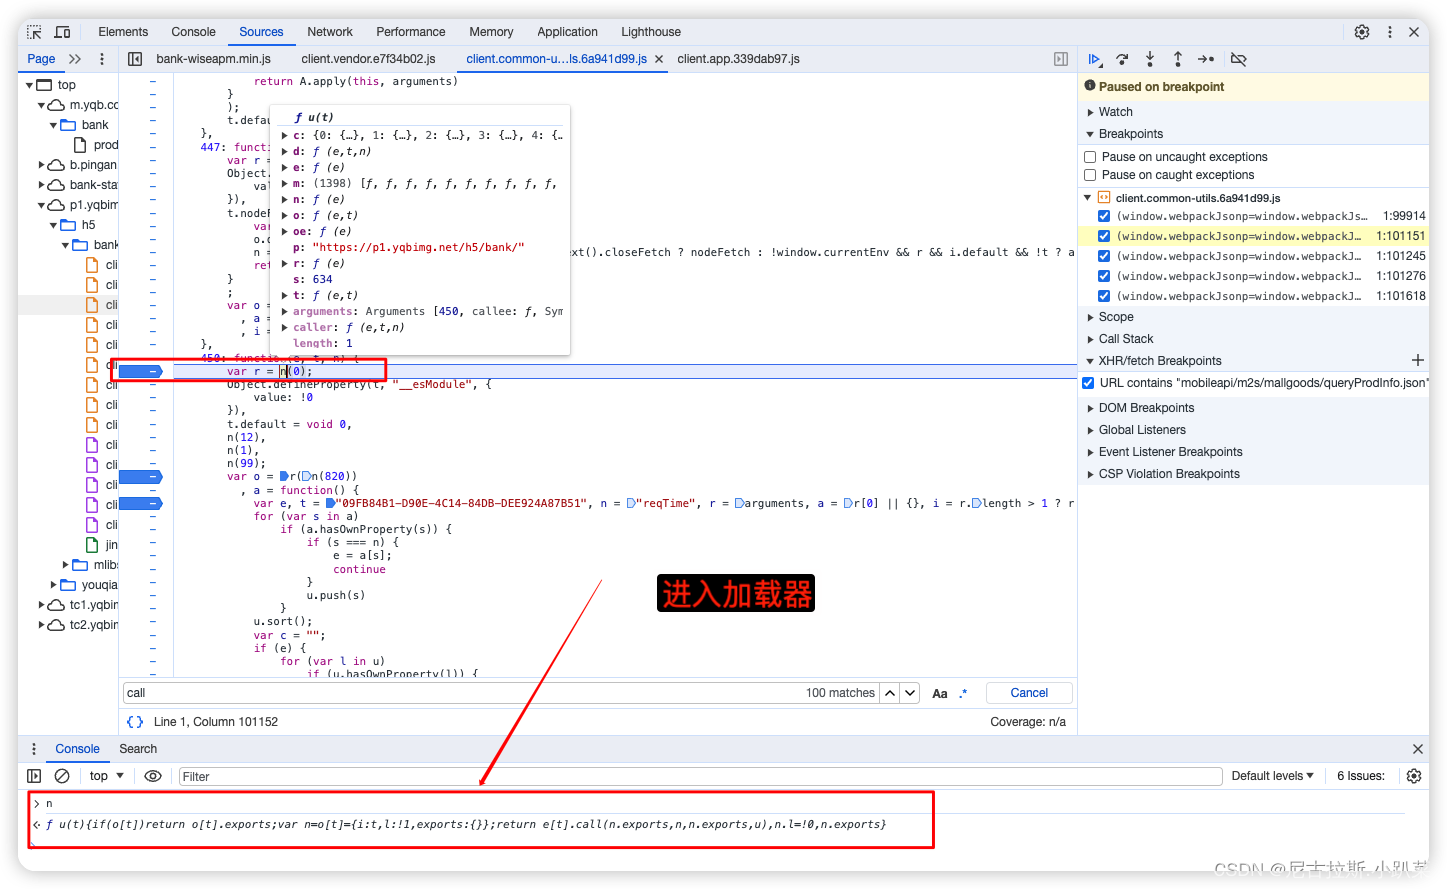
Task: Enable Pause on caught exceptions
Action: (1089, 174)
